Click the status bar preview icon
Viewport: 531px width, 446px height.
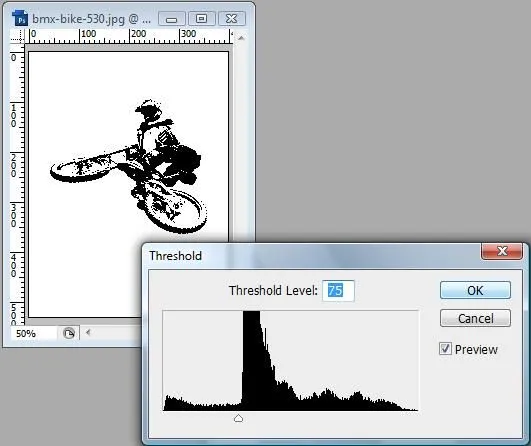(69, 333)
